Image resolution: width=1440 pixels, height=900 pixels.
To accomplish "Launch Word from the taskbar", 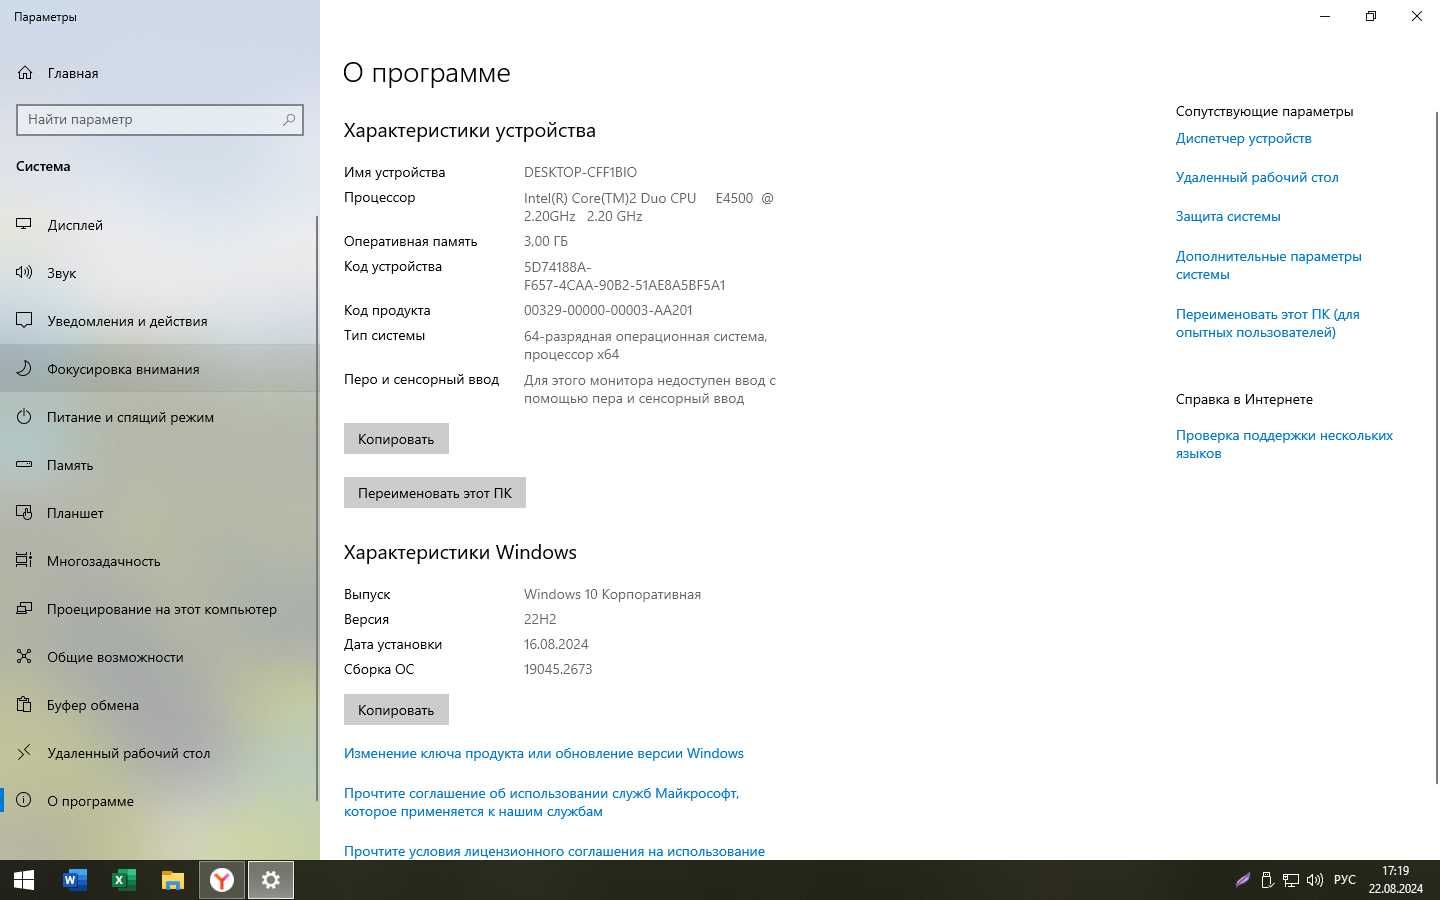I will coord(74,880).
